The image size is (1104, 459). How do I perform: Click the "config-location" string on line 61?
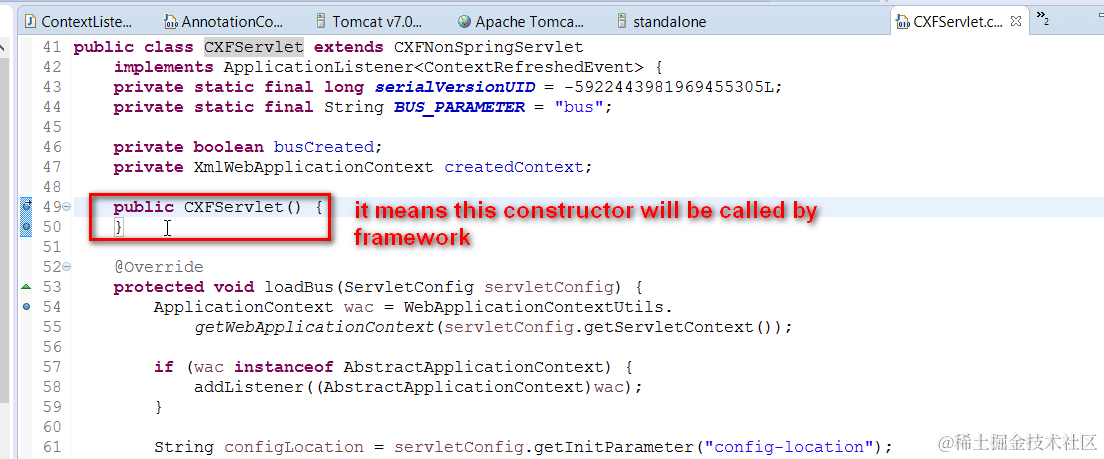point(789,446)
